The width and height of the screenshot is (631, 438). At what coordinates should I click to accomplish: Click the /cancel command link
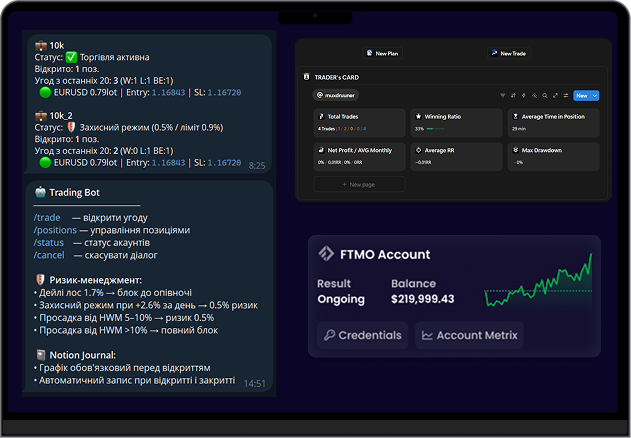[x=49, y=255]
